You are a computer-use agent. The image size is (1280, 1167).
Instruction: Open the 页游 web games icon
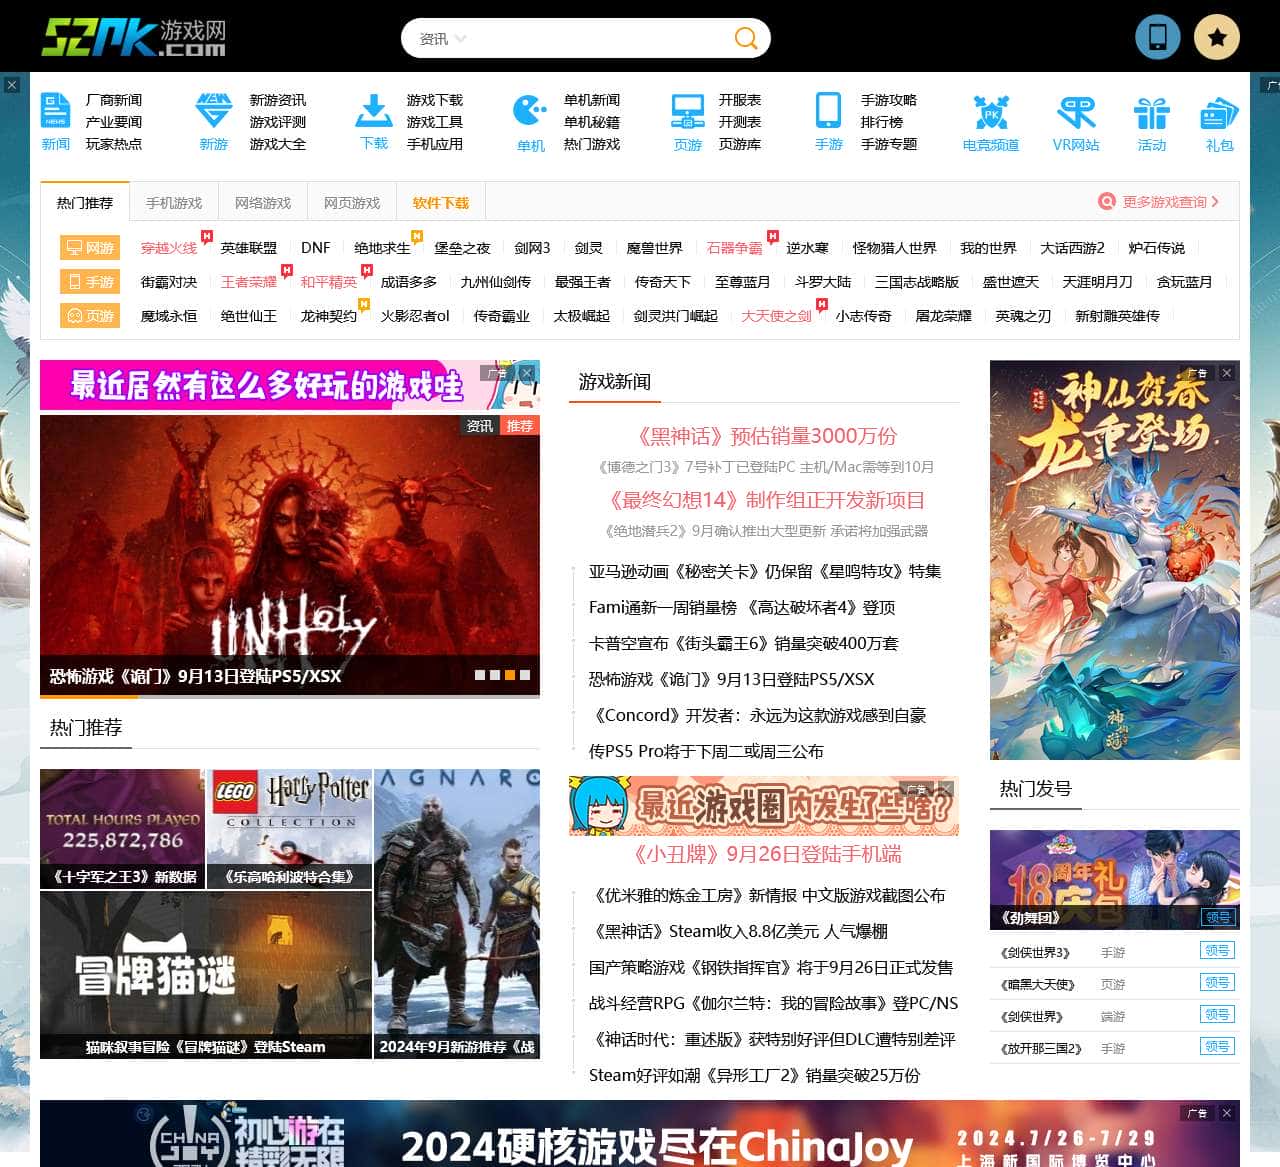click(x=688, y=122)
